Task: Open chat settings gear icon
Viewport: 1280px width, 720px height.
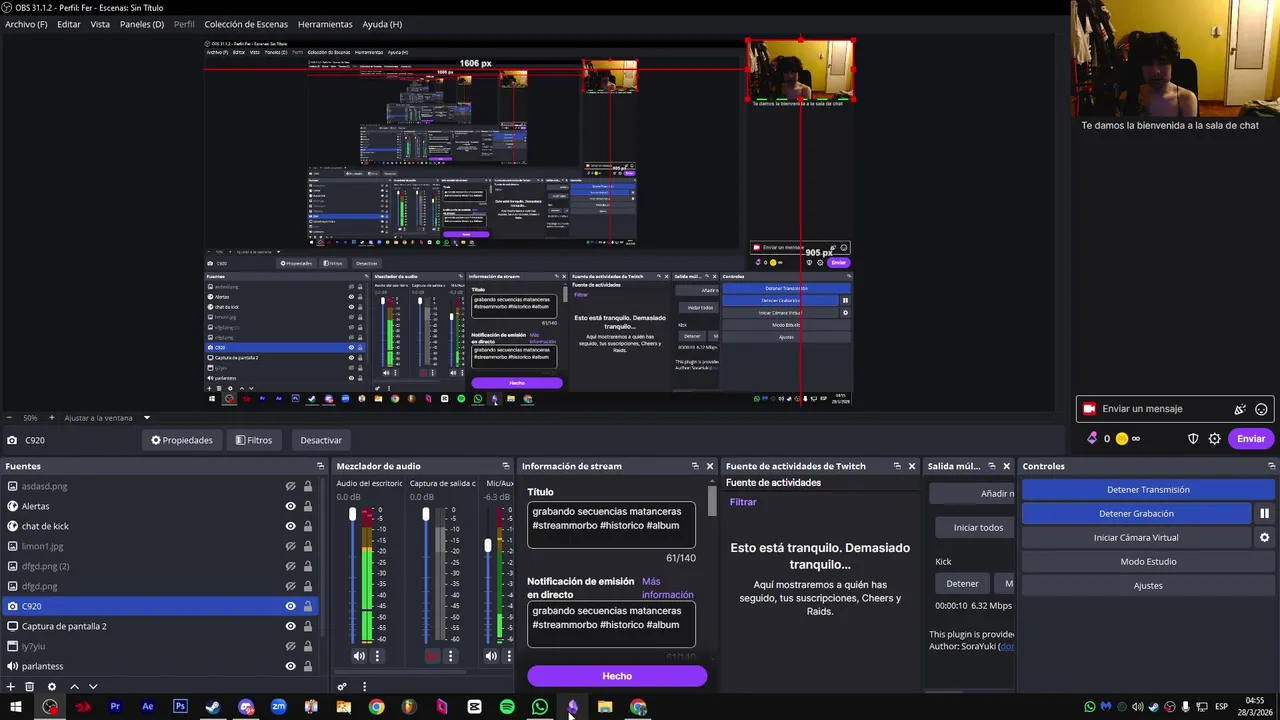Action: (1215, 438)
